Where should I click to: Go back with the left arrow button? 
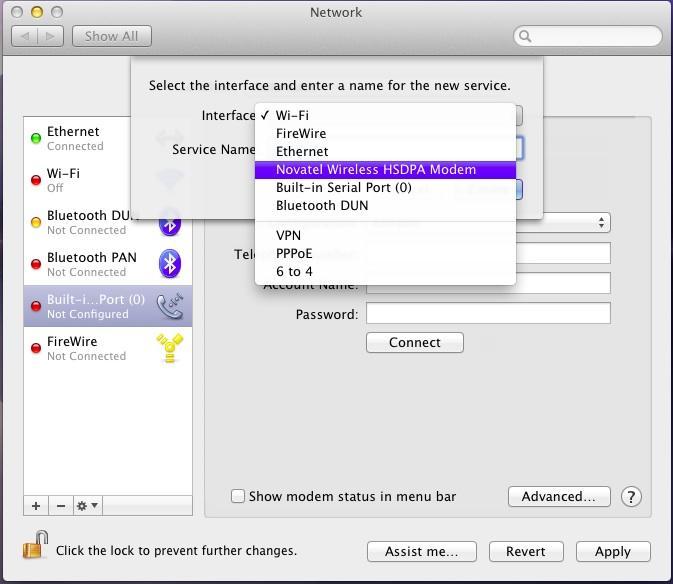point(26,36)
